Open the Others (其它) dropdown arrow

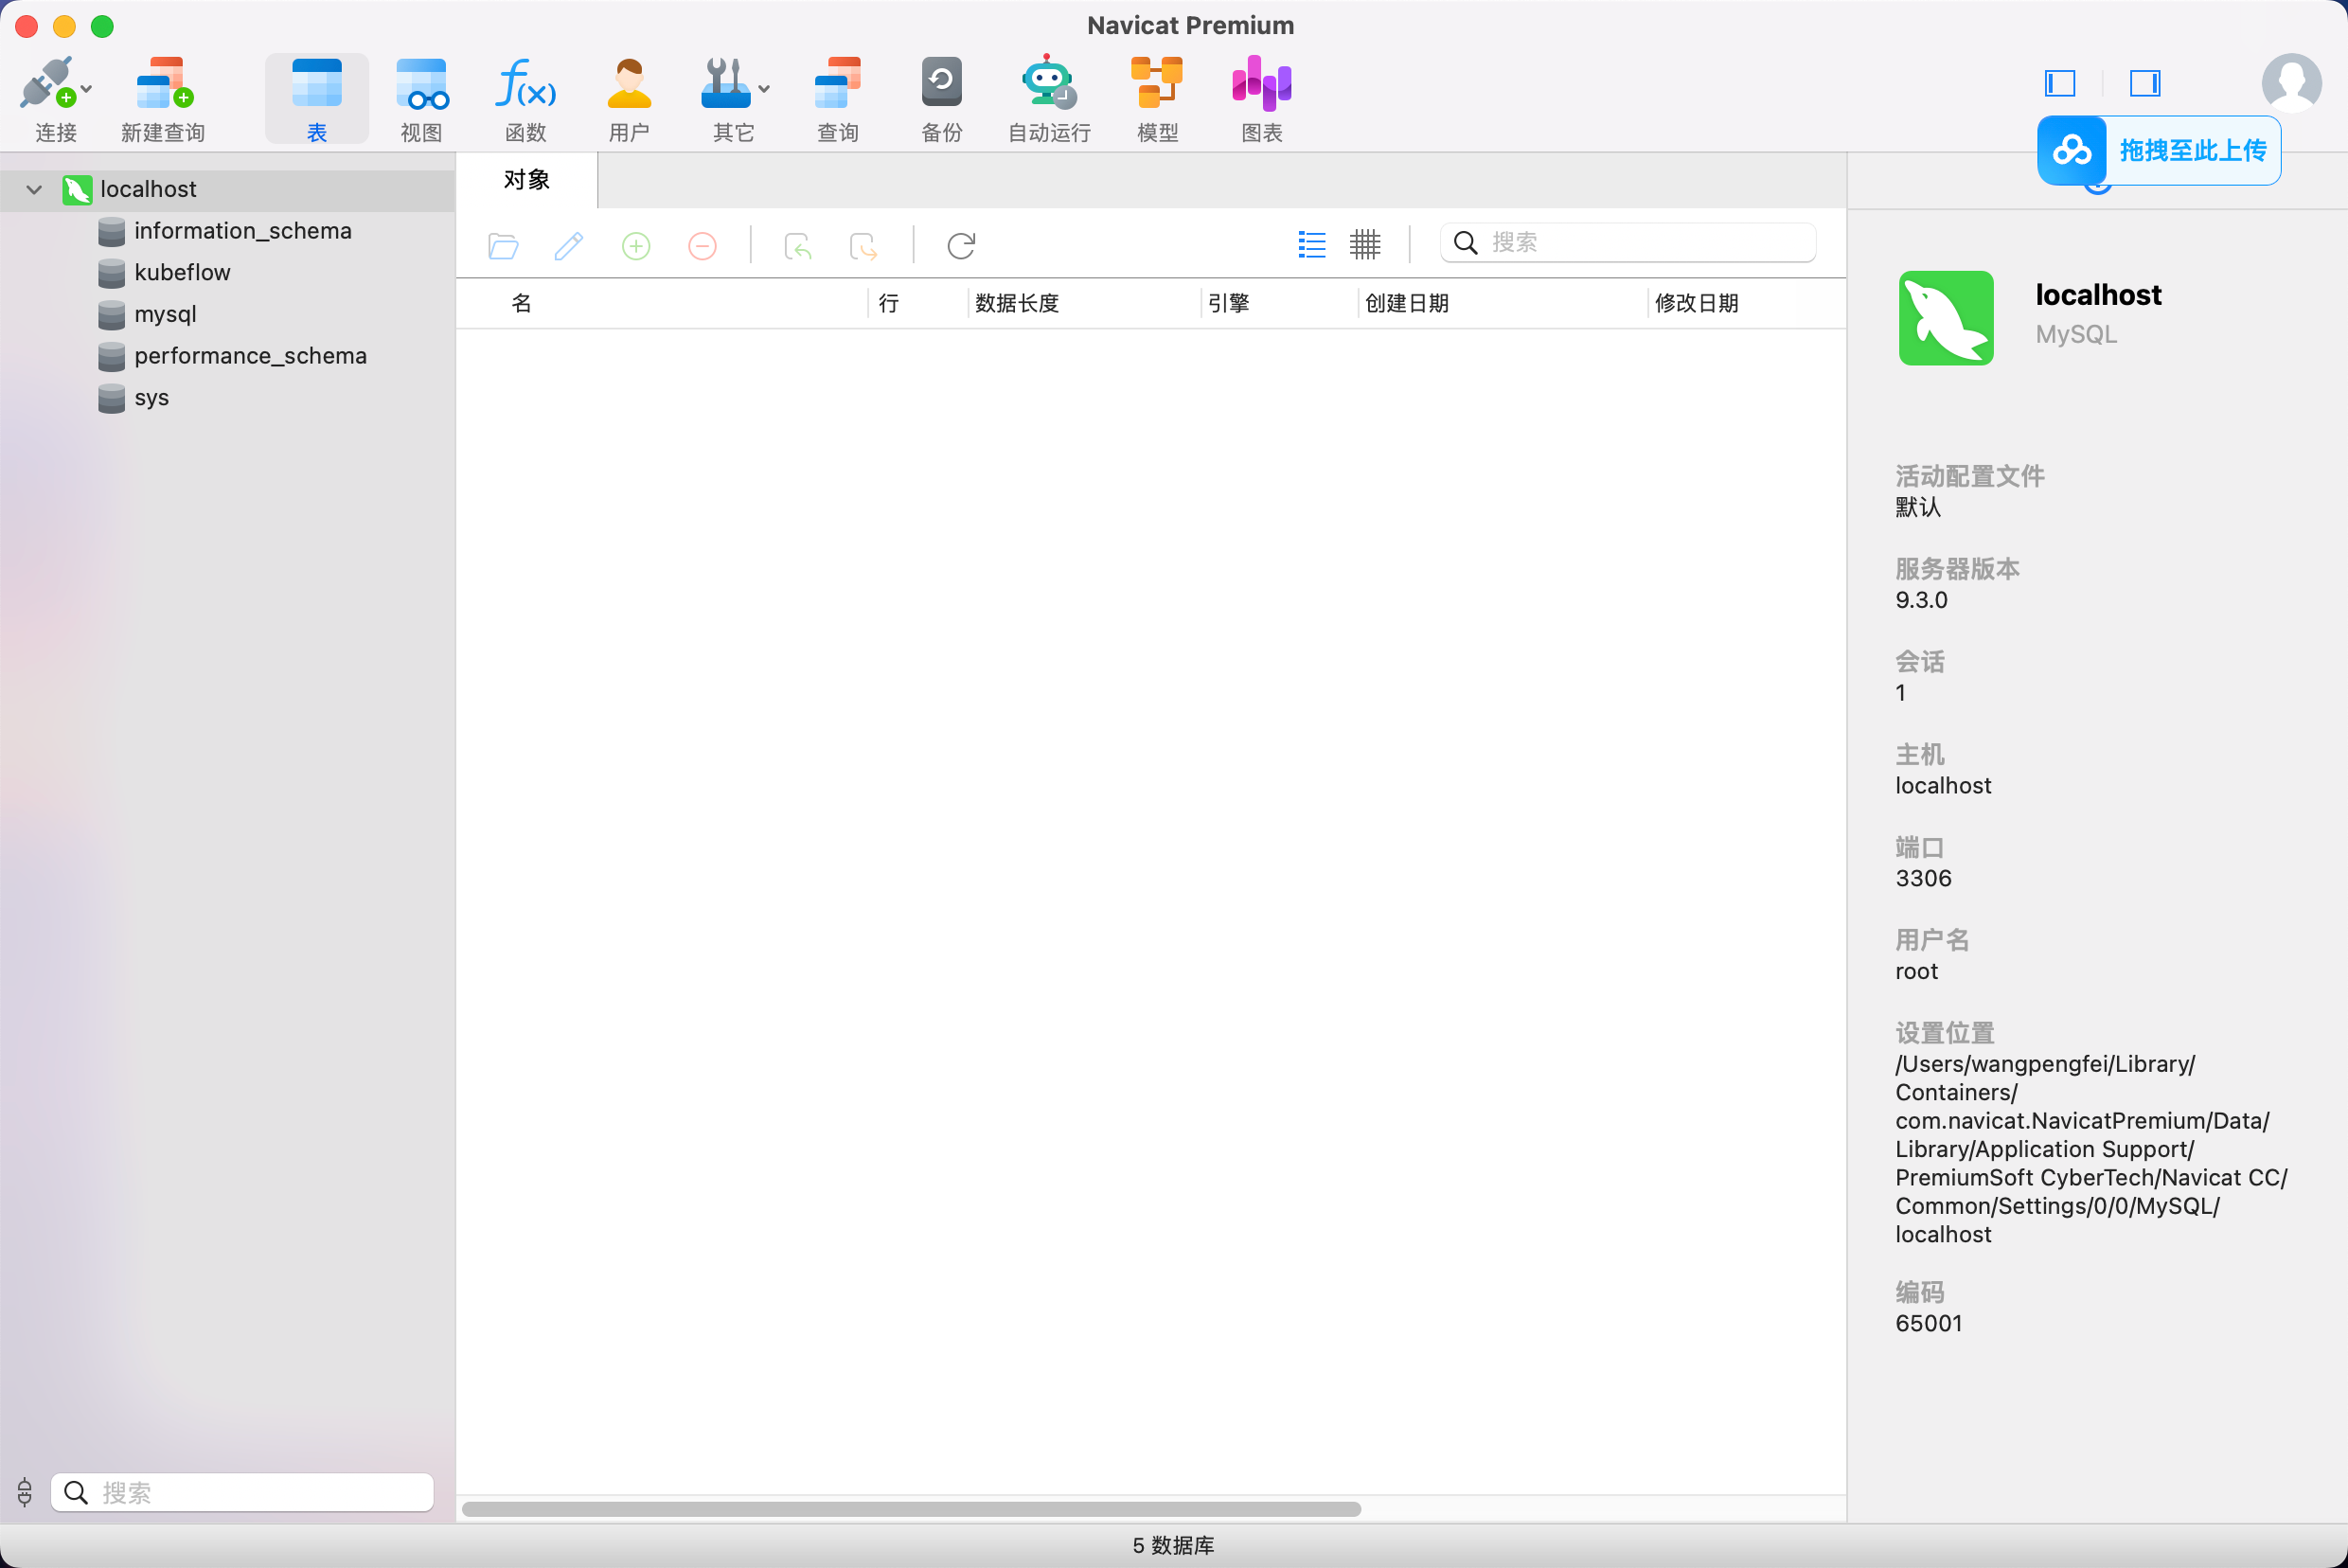click(x=765, y=90)
